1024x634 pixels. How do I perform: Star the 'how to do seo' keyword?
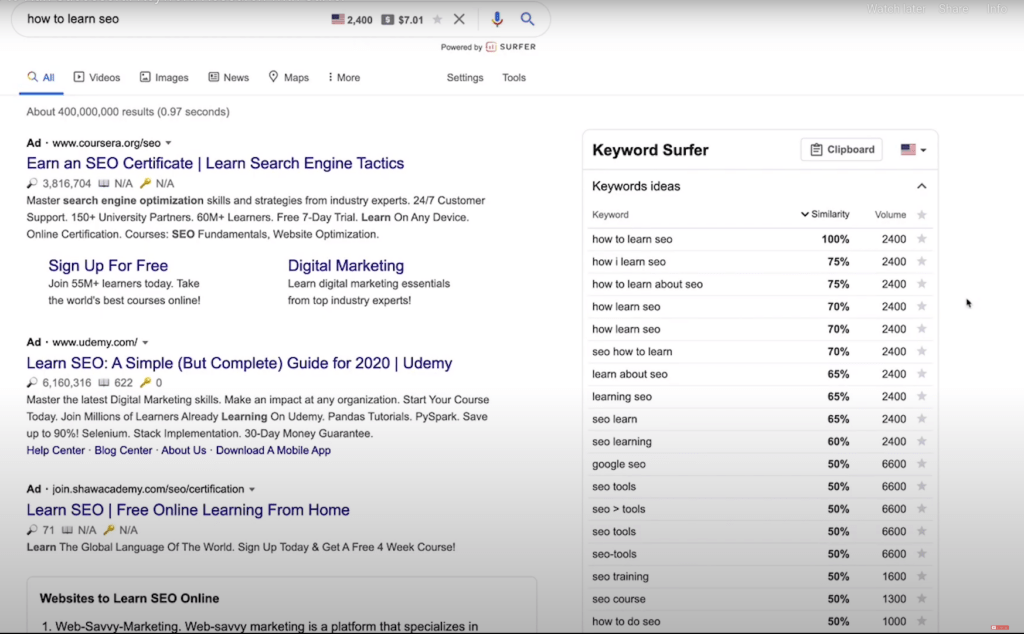[921, 622]
